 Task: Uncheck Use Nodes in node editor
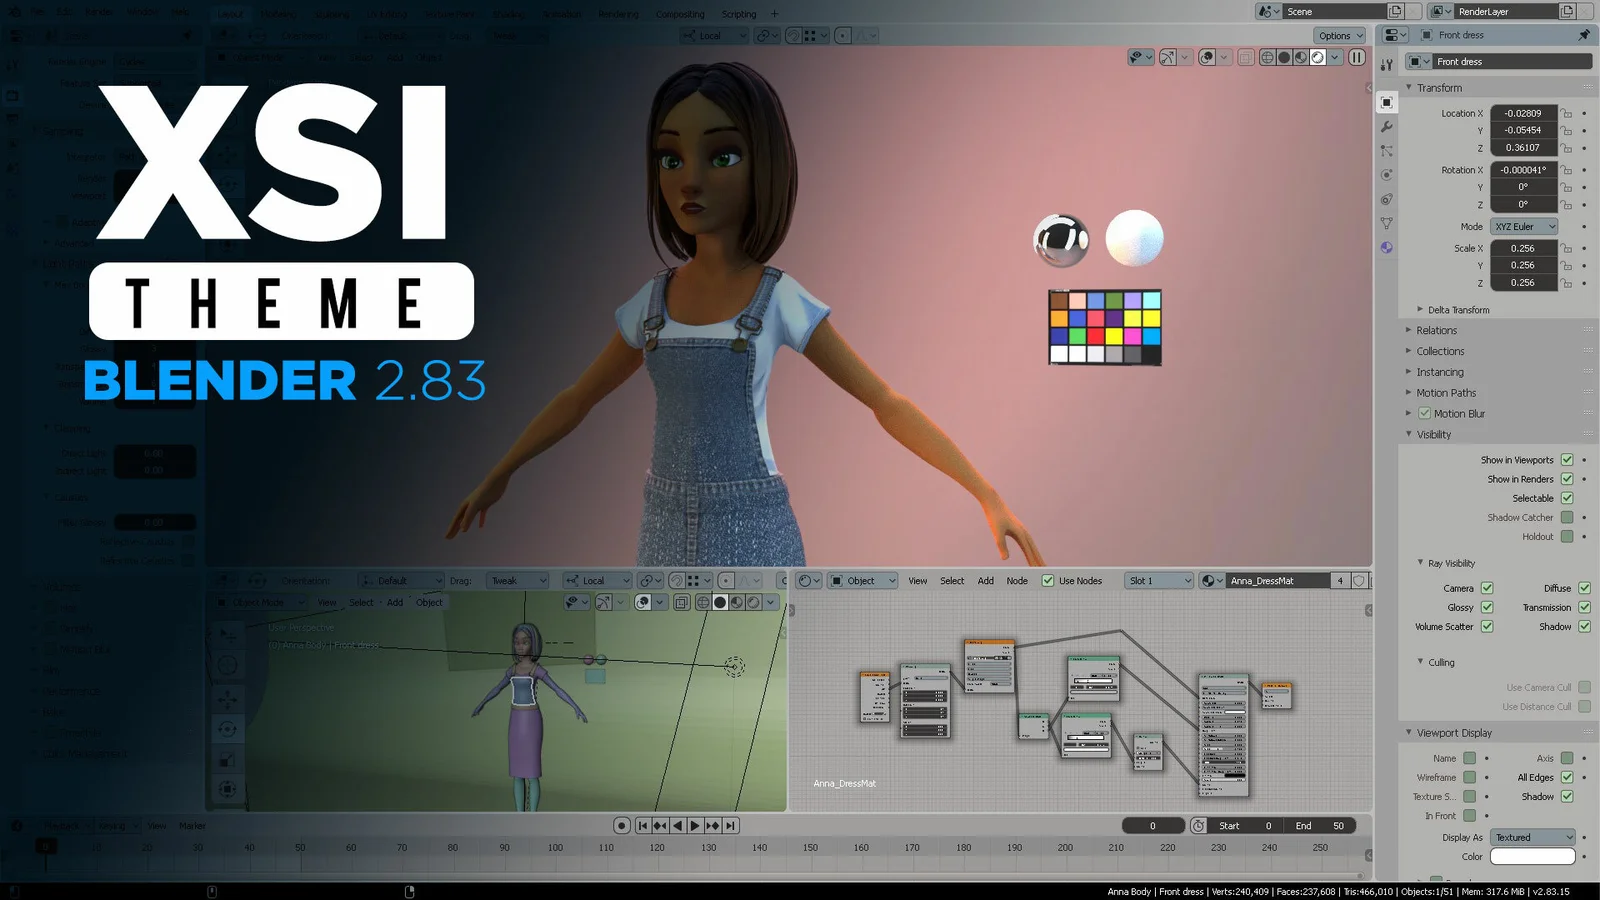[x=1048, y=581]
